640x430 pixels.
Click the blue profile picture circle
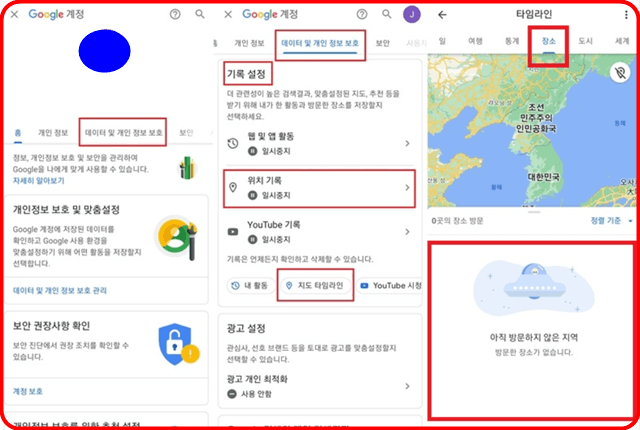click(x=104, y=51)
